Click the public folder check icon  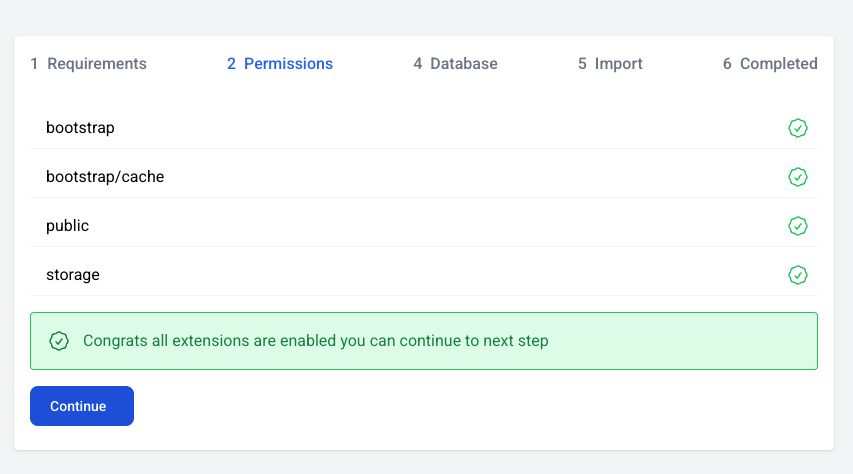pos(798,226)
